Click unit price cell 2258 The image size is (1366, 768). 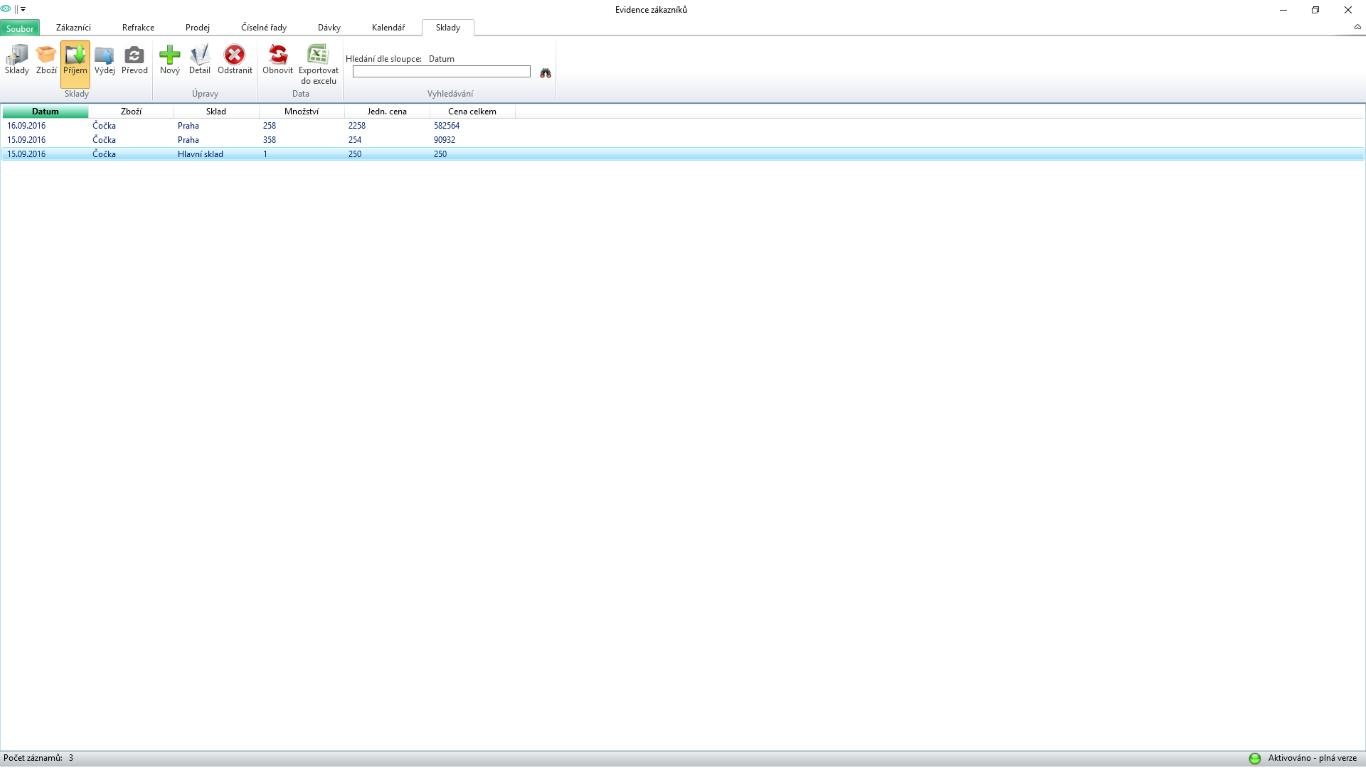tap(357, 126)
